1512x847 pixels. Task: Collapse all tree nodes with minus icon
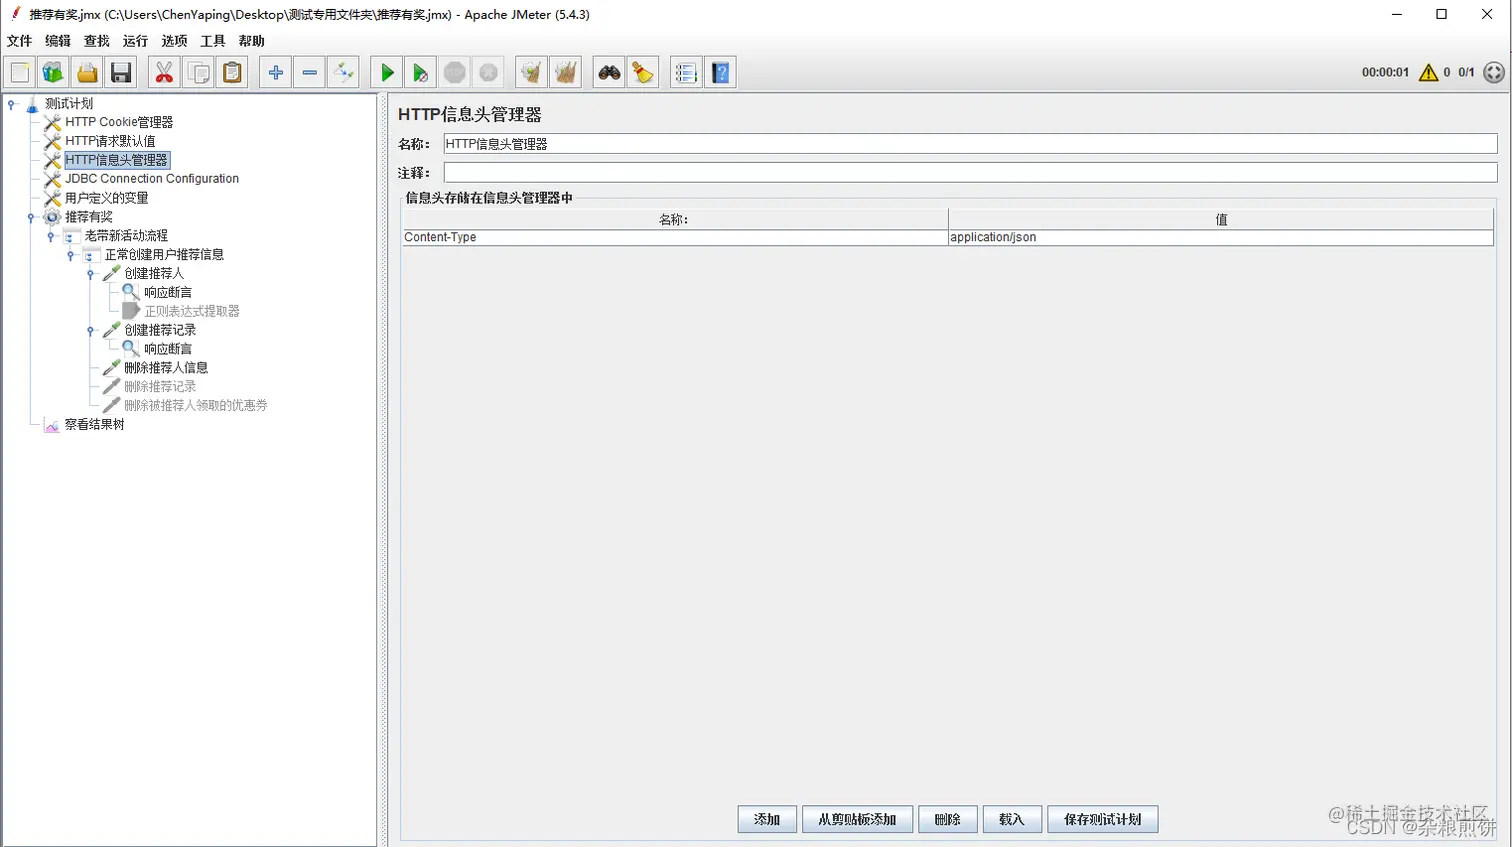point(309,73)
